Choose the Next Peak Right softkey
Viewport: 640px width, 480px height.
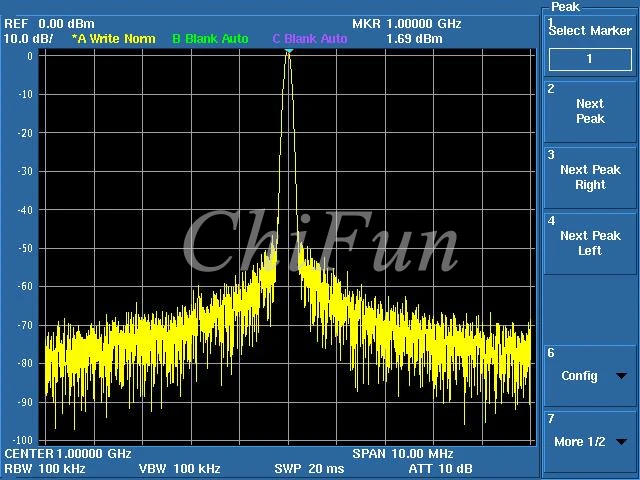(590, 177)
